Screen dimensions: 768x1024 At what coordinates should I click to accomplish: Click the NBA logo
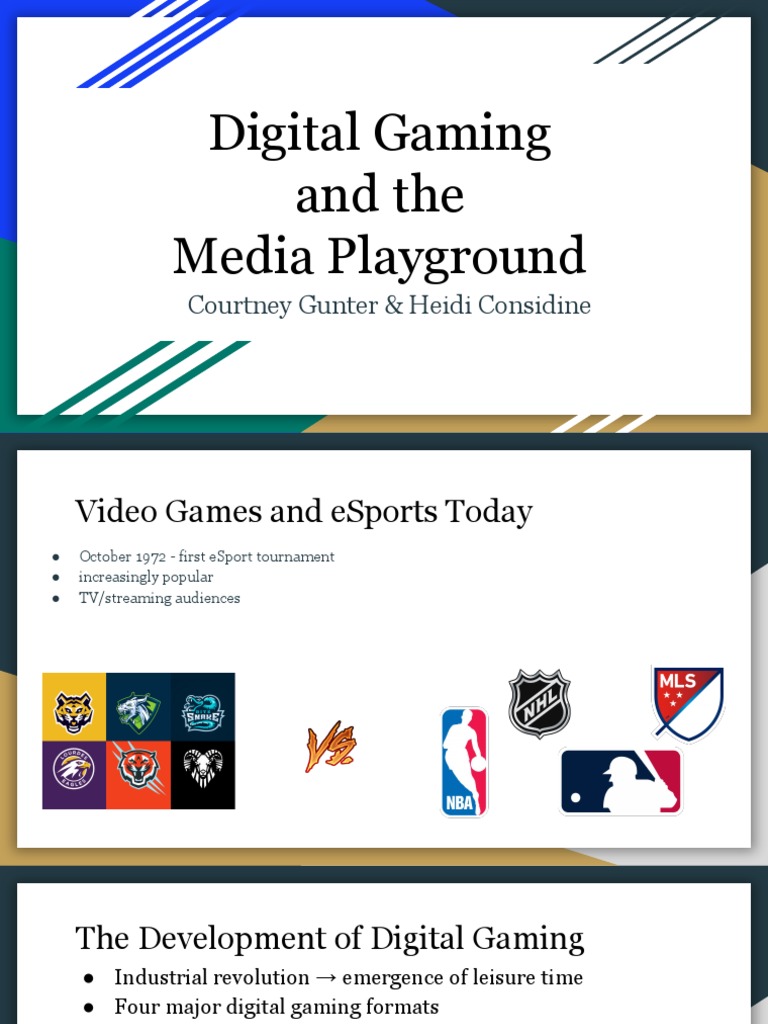tap(464, 761)
